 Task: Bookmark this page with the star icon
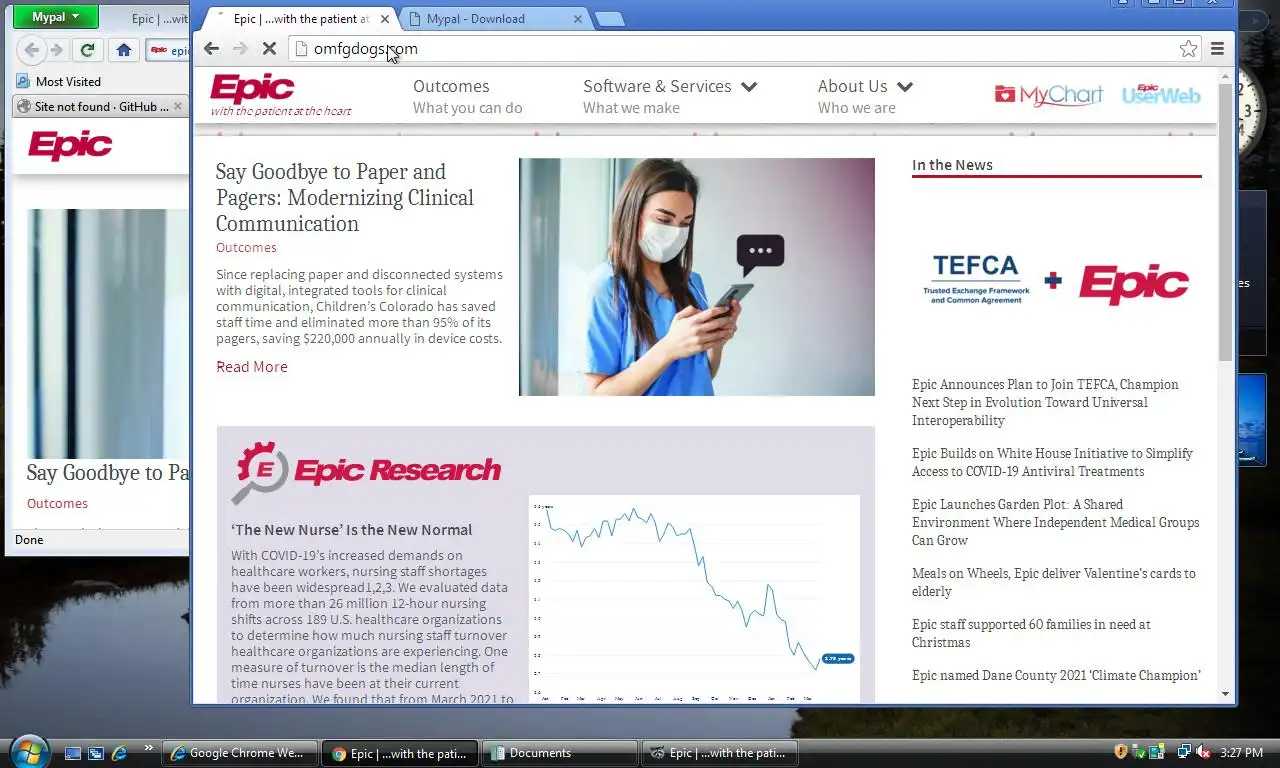click(1188, 48)
